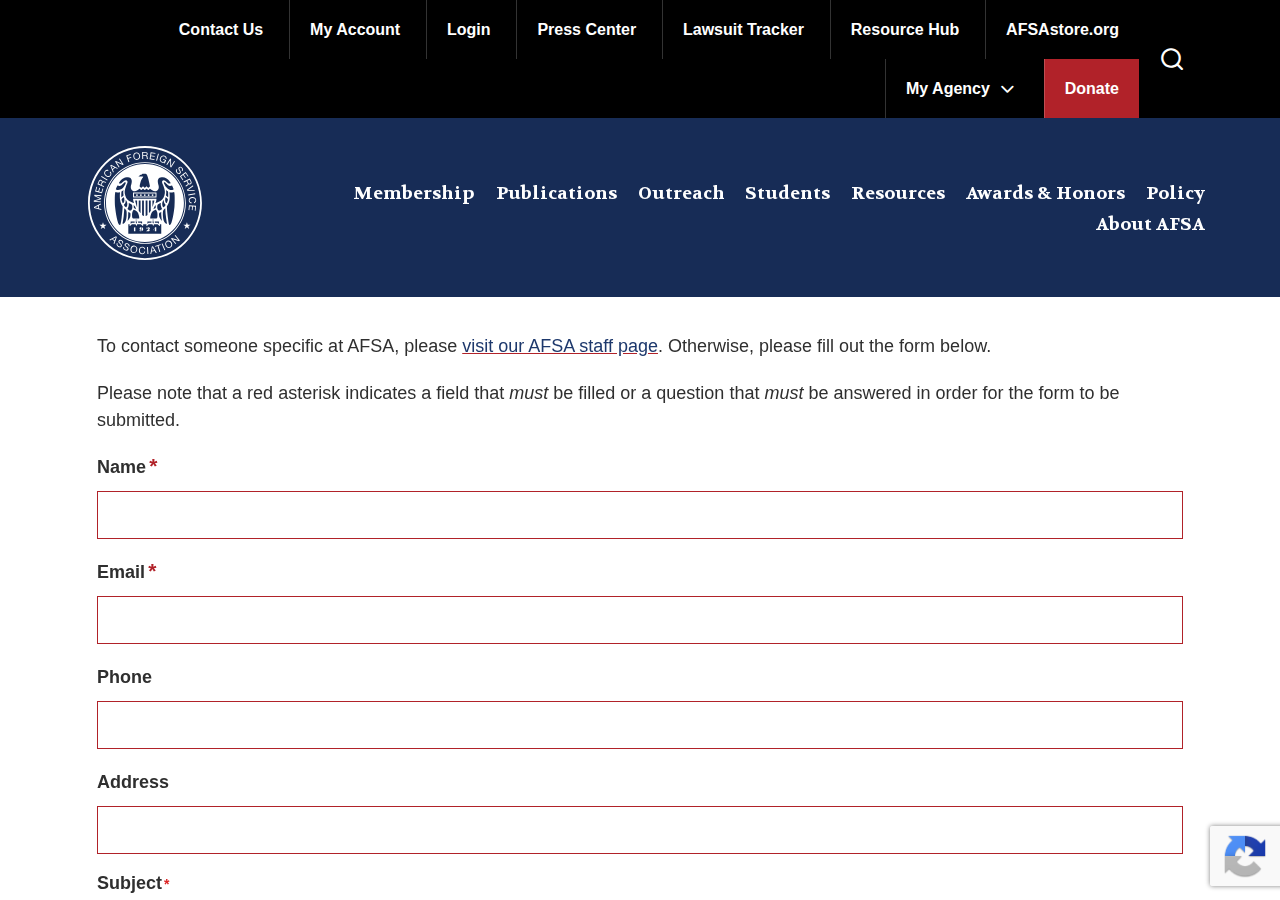Open the Resources menu

(898, 193)
